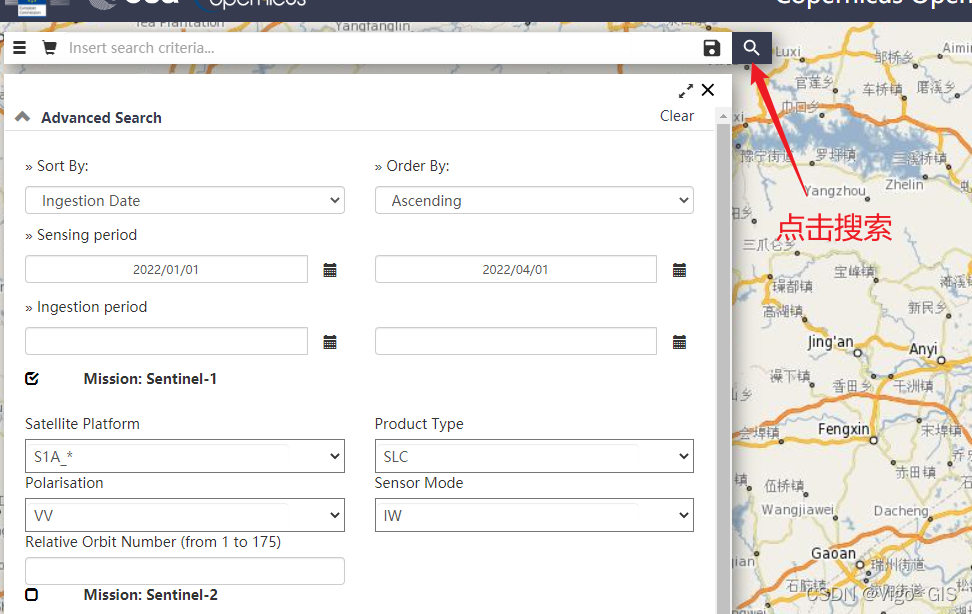The height and width of the screenshot is (614, 972).
Task: Open the Satellite Platform S1A_* dropdown
Action: pyautogui.click(x=185, y=456)
